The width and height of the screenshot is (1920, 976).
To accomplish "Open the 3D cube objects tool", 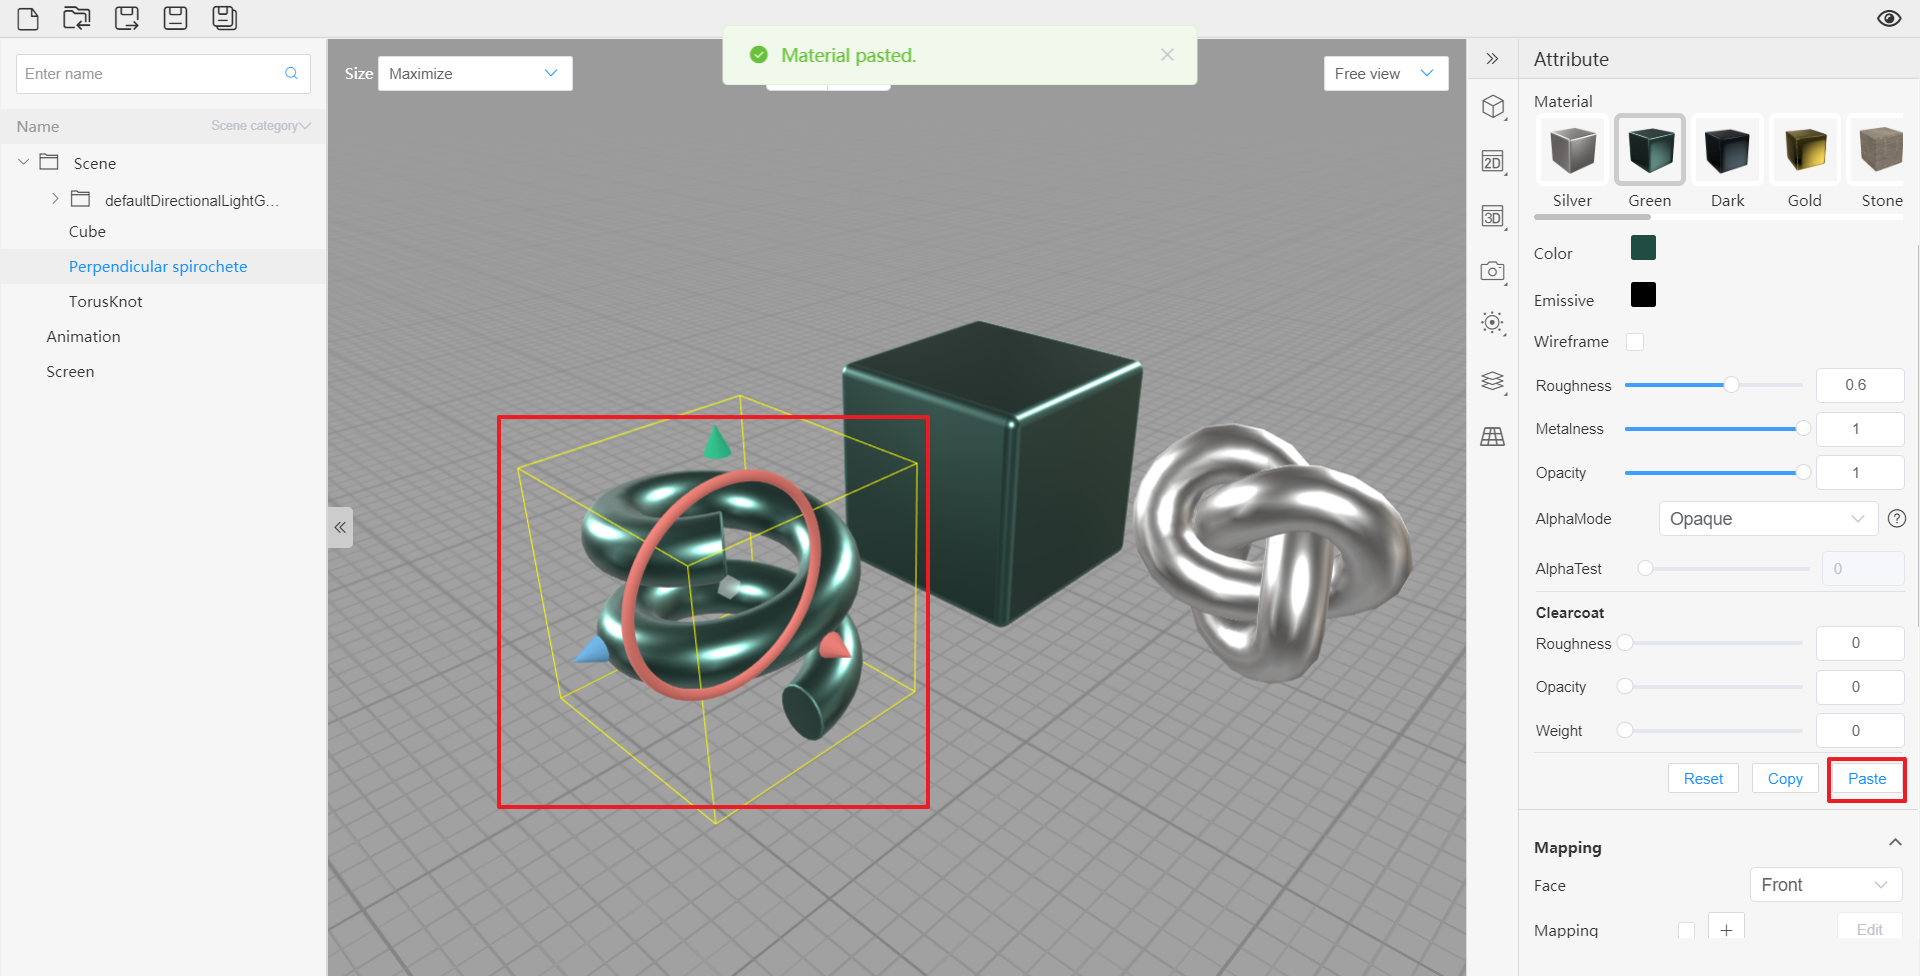I will [x=1493, y=107].
